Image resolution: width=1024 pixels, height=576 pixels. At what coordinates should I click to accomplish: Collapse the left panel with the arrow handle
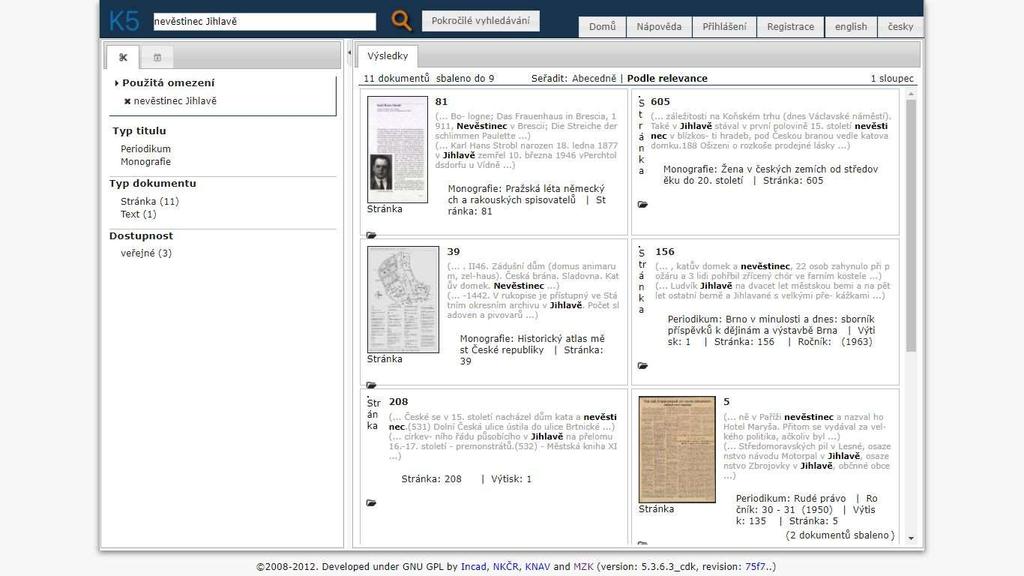coord(349,52)
